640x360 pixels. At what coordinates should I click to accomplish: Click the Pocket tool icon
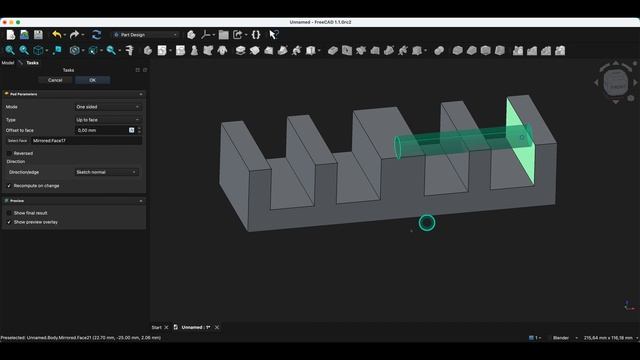coord(333,50)
